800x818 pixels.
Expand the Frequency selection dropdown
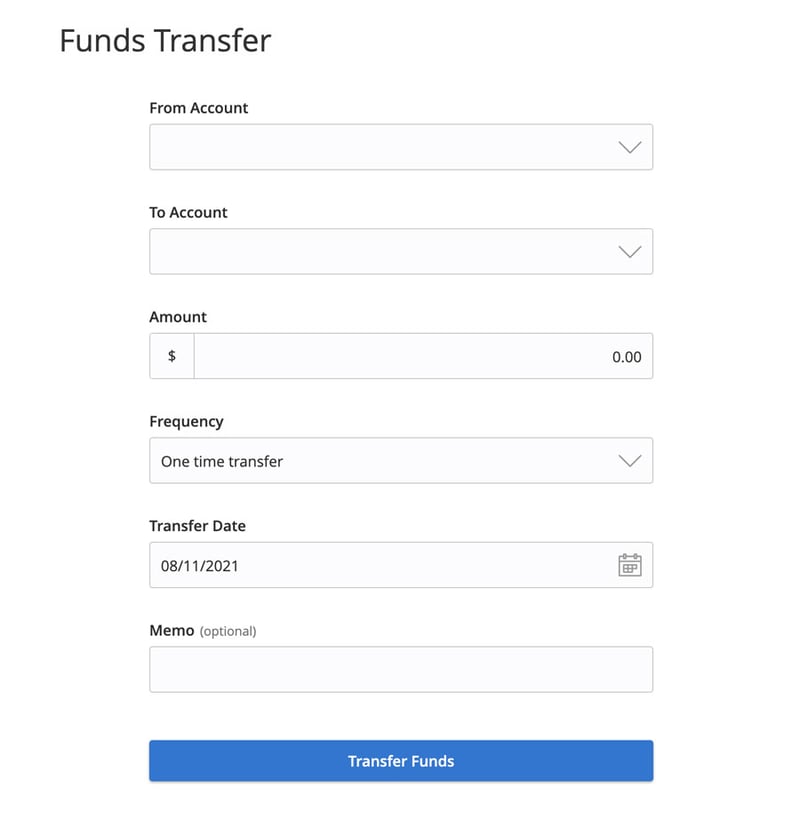[x=400, y=460]
